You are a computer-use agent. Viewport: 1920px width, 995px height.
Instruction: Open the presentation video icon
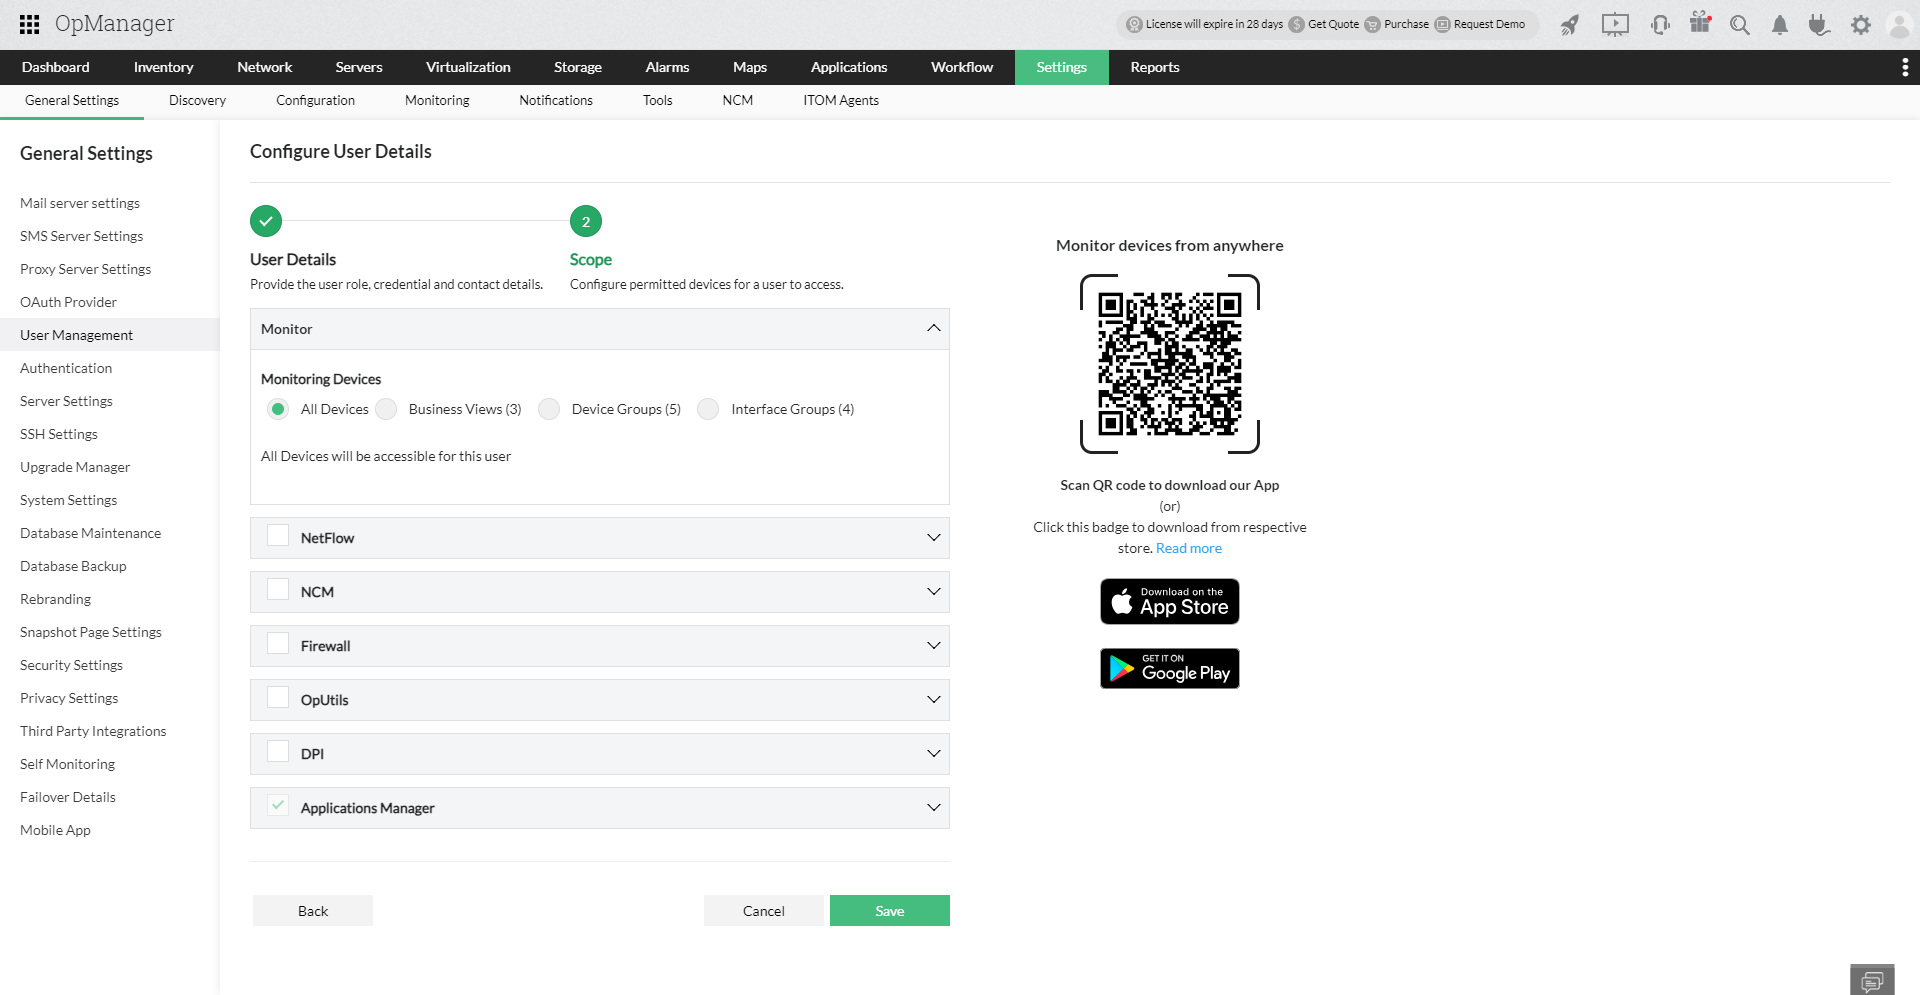tap(1615, 25)
